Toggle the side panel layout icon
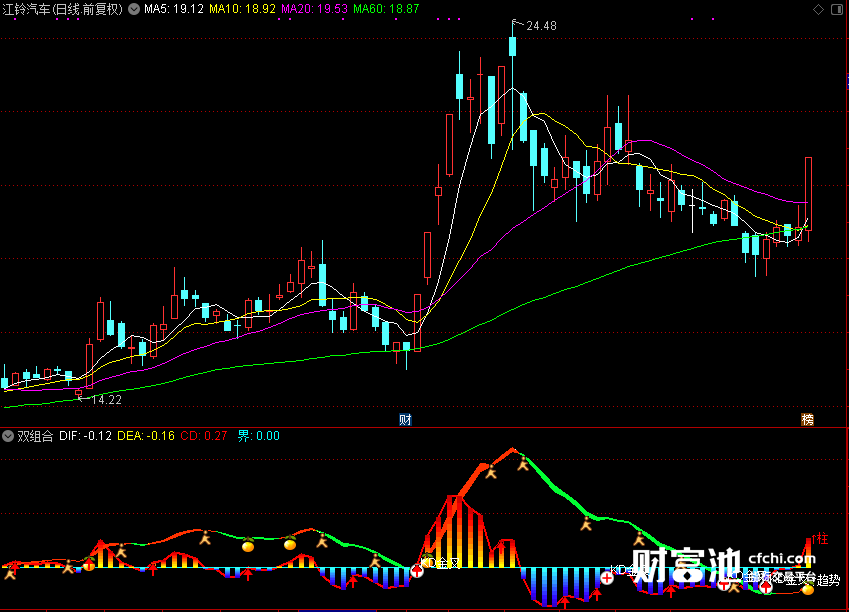This screenshot has width=849, height=612. pos(837,9)
